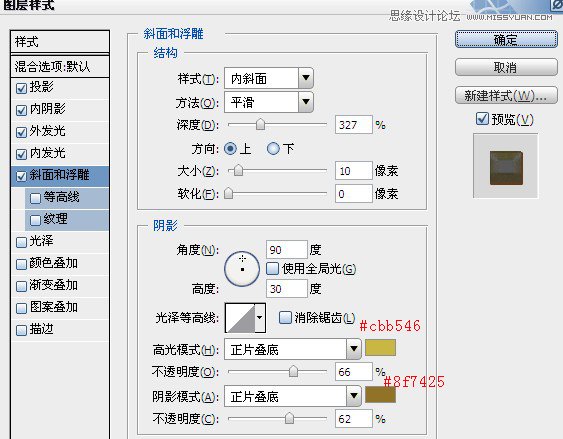Open highlight color swatch #cbb546
Viewport: 563px width, 439px height.
[x=380, y=348]
